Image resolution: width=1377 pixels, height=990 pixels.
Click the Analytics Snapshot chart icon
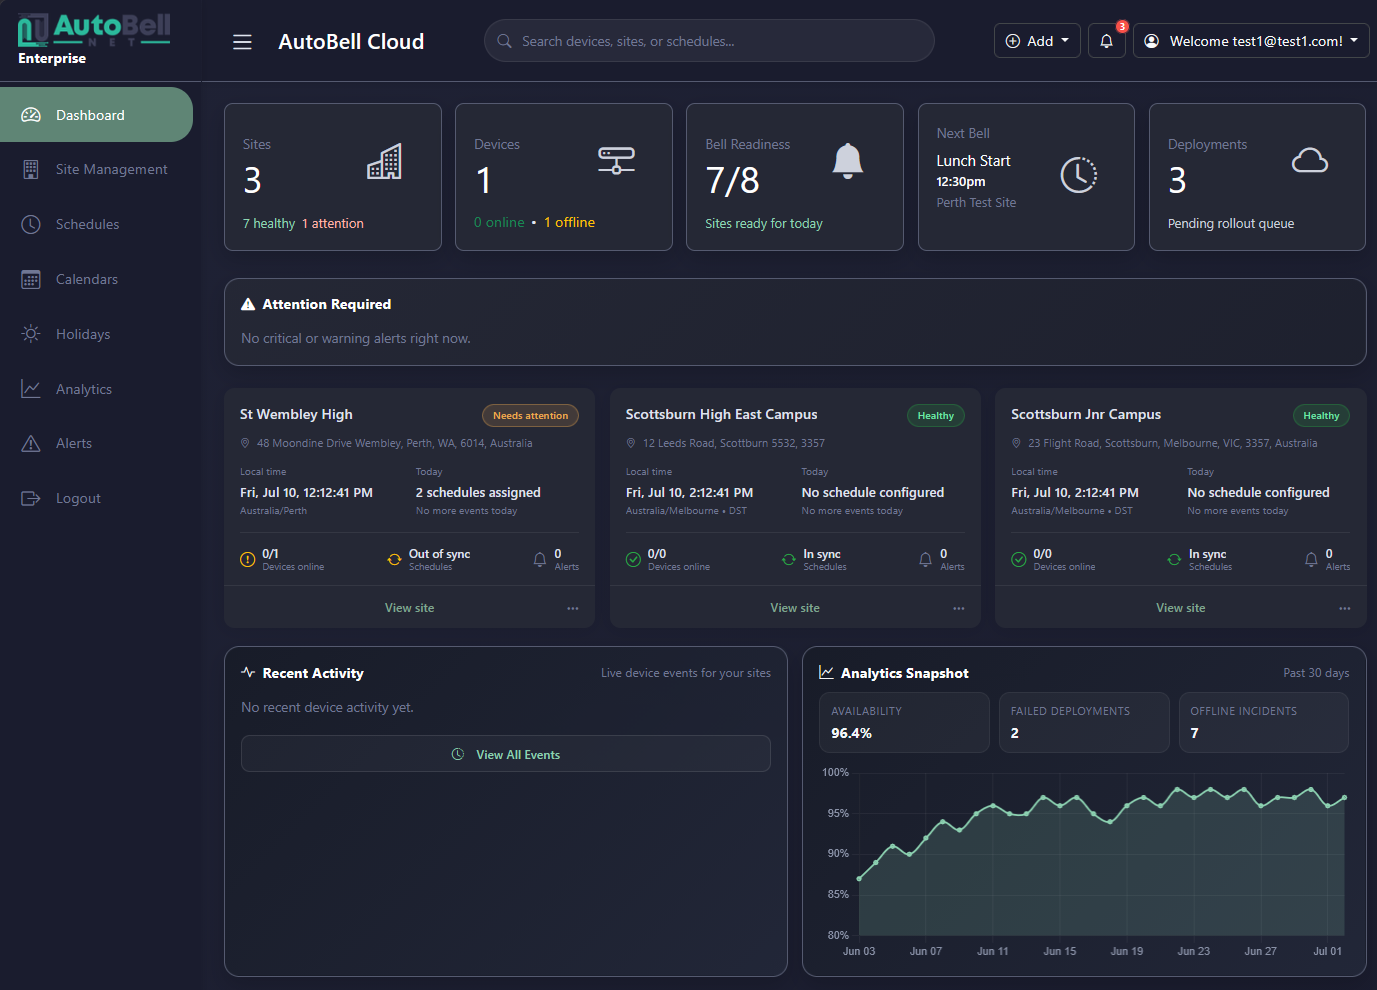826,673
